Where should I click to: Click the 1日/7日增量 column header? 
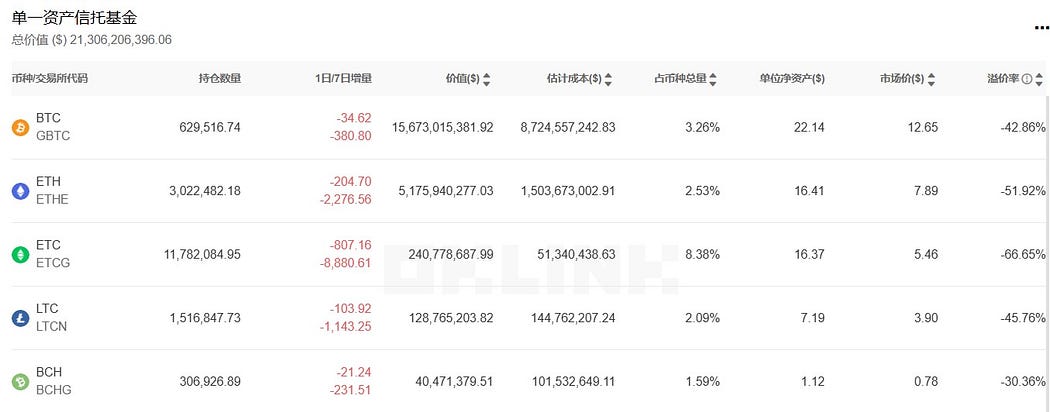click(343, 78)
